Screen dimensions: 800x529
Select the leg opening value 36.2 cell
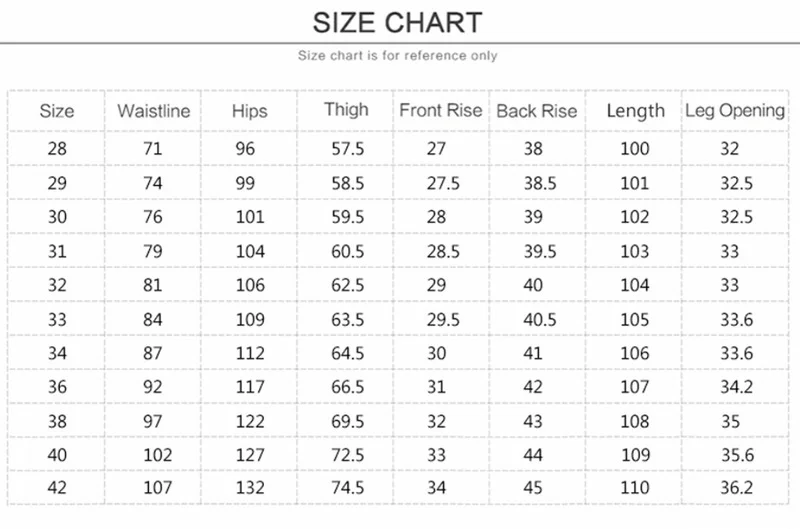point(735,488)
